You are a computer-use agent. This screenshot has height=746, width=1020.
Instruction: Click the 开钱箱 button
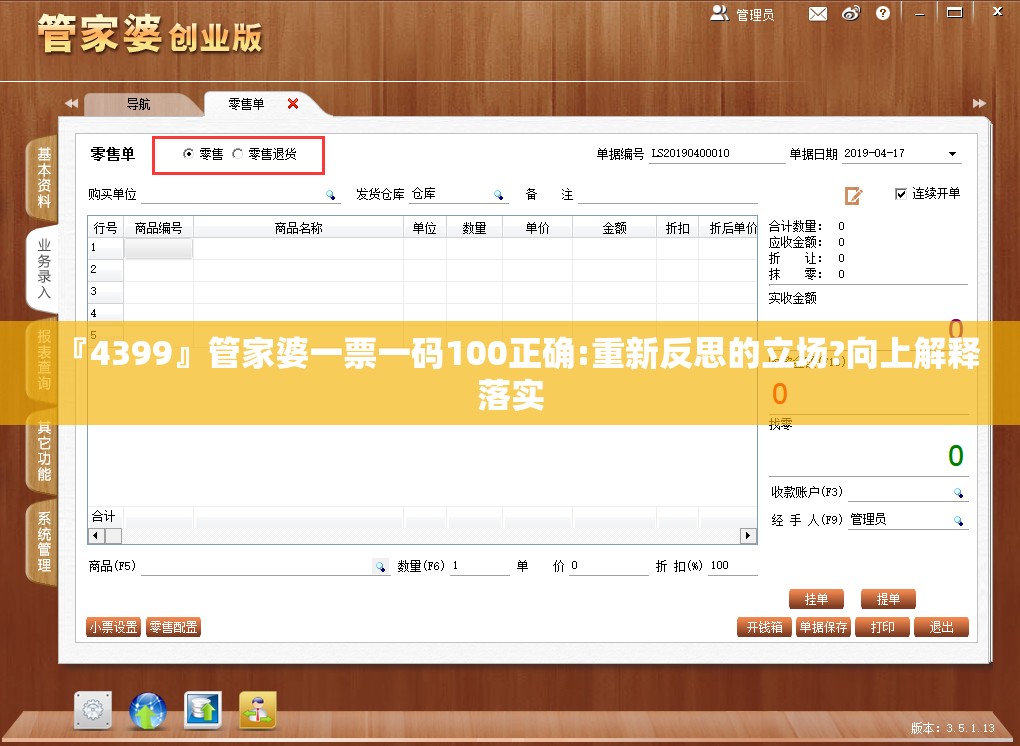tap(764, 627)
